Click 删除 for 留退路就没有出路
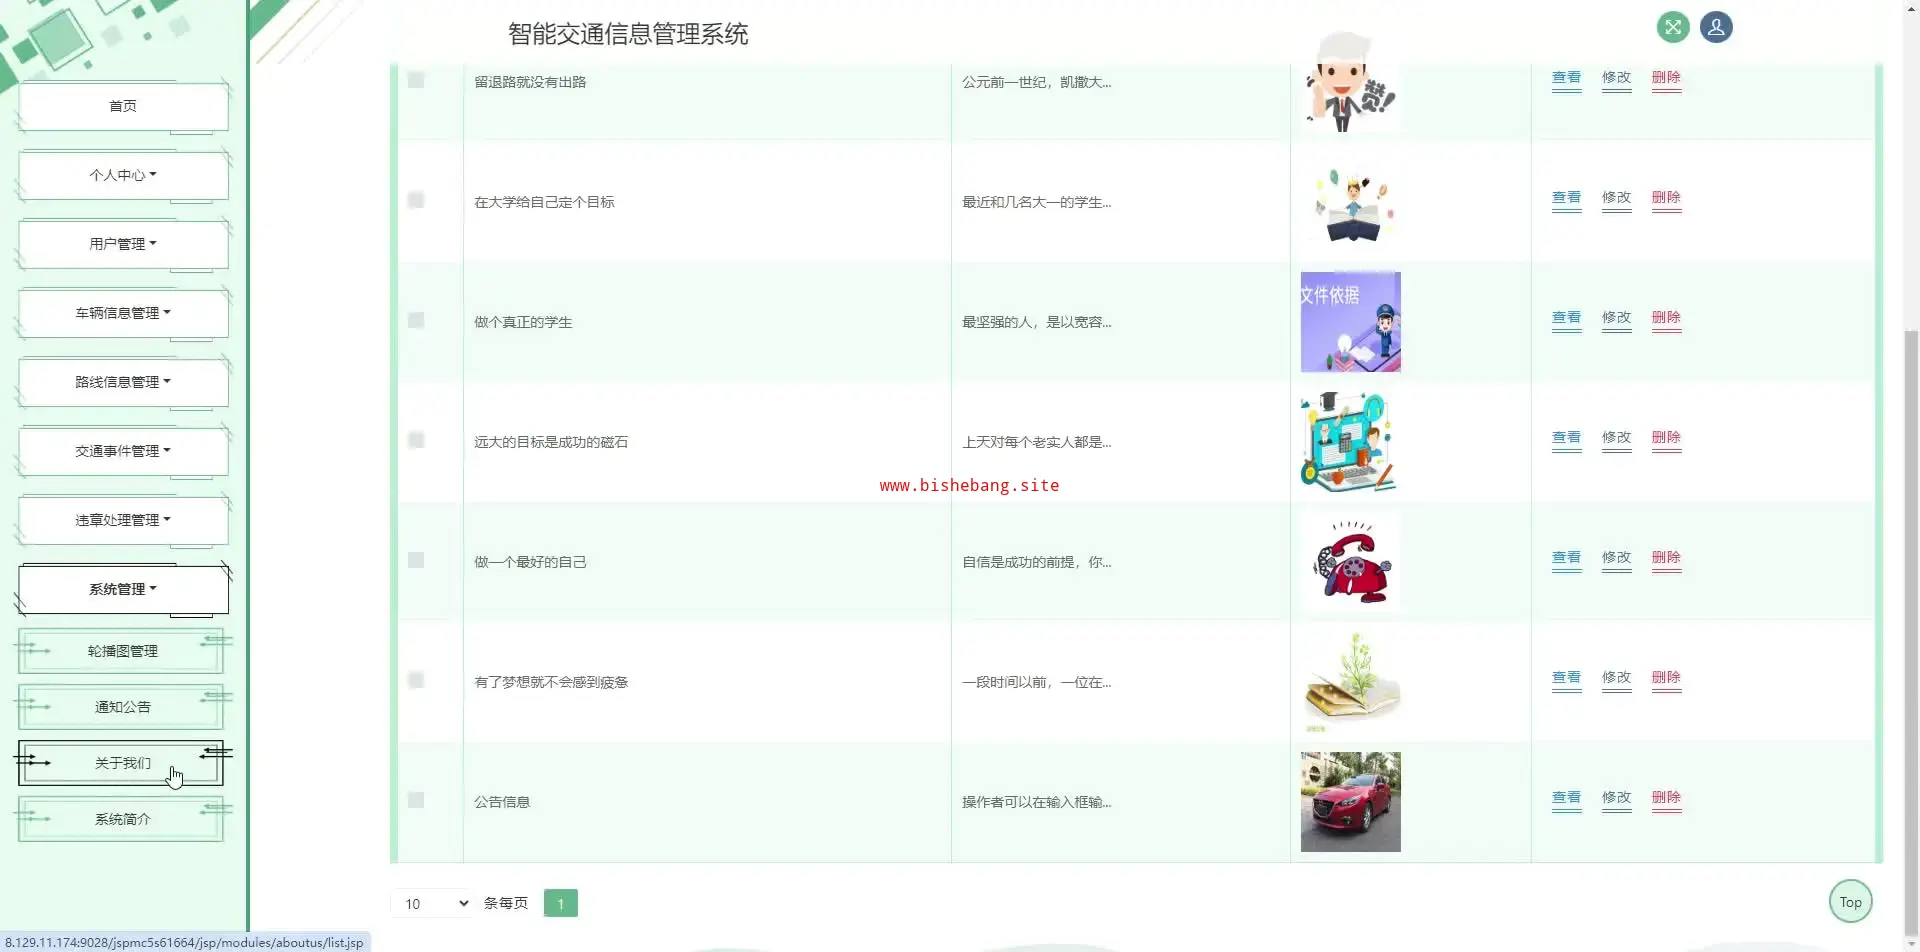Screen dimensions: 1920x952 pos(1667,78)
